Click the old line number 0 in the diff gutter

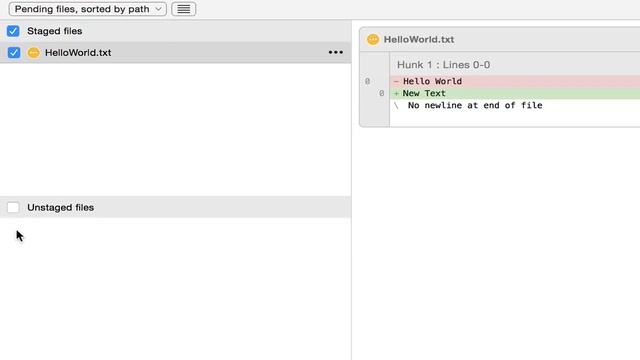367,81
